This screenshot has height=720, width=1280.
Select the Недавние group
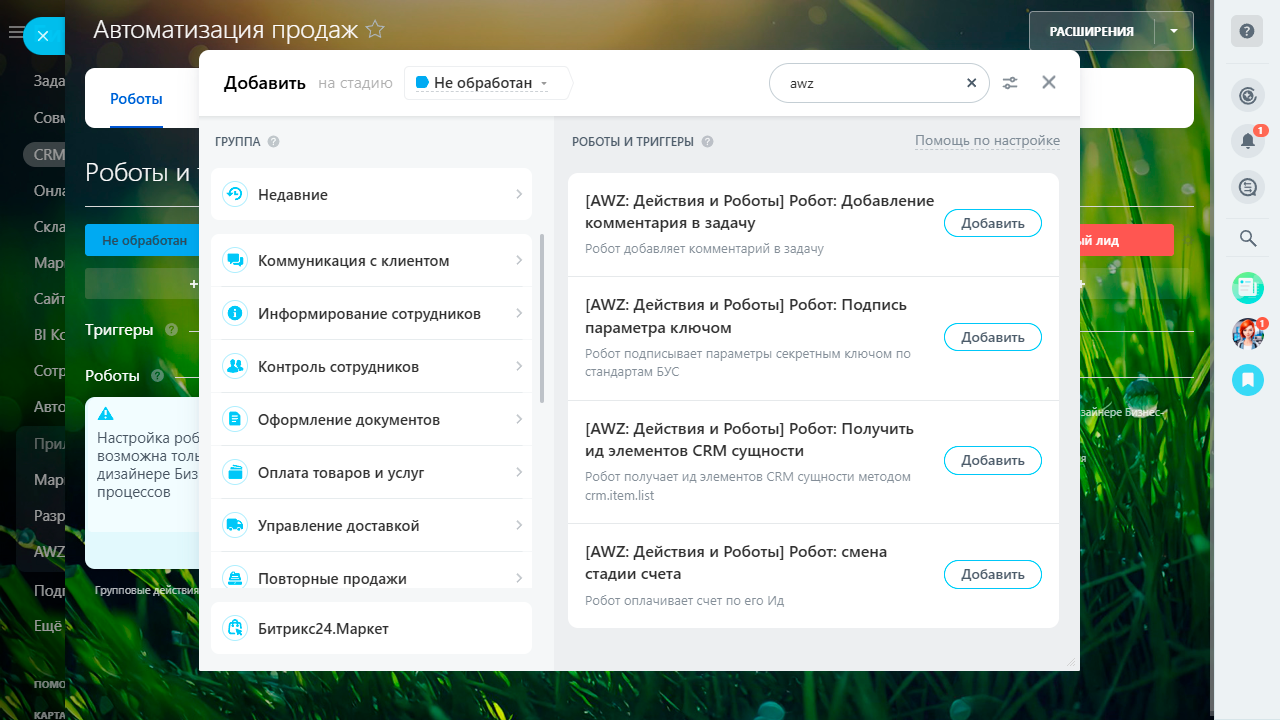371,195
